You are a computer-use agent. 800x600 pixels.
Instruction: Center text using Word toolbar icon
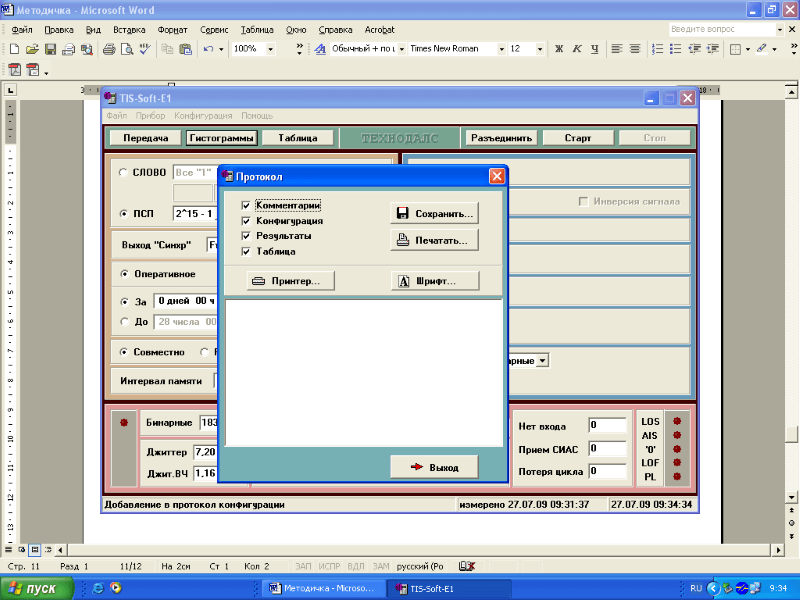(x=635, y=49)
